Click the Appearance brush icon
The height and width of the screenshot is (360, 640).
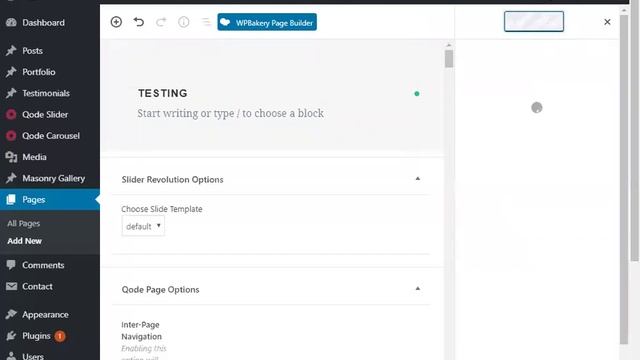(x=11, y=314)
